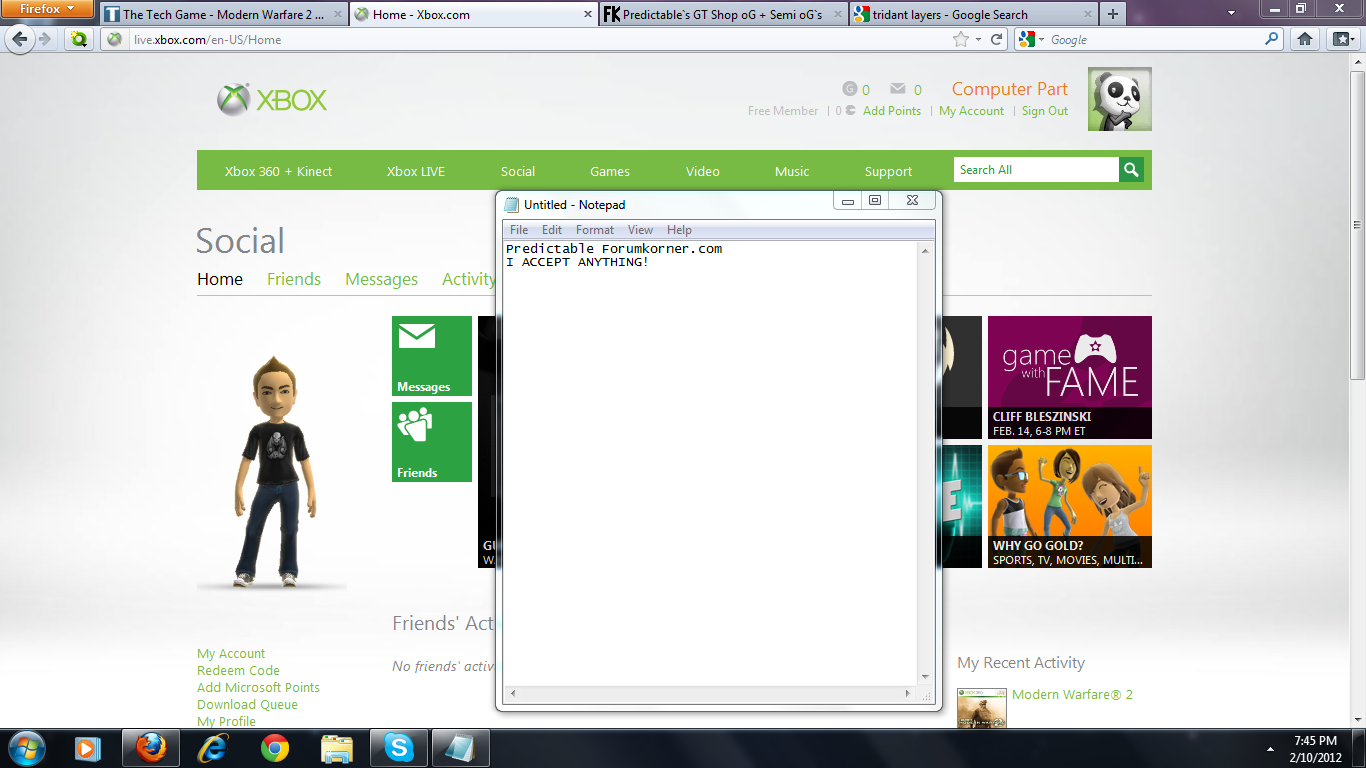Open the Music navigation menu
This screenshot has height=768, width=1366.
(792, 171)
